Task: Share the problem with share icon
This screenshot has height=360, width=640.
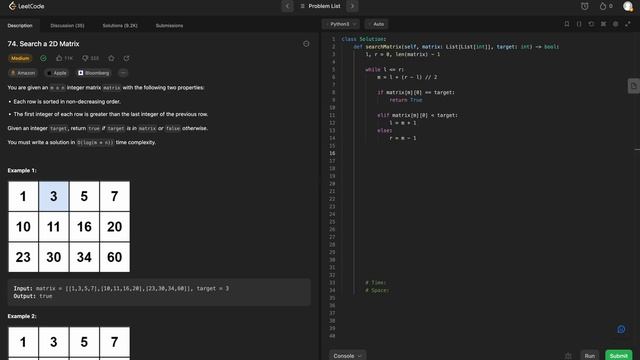Action: tap(127, 58)
